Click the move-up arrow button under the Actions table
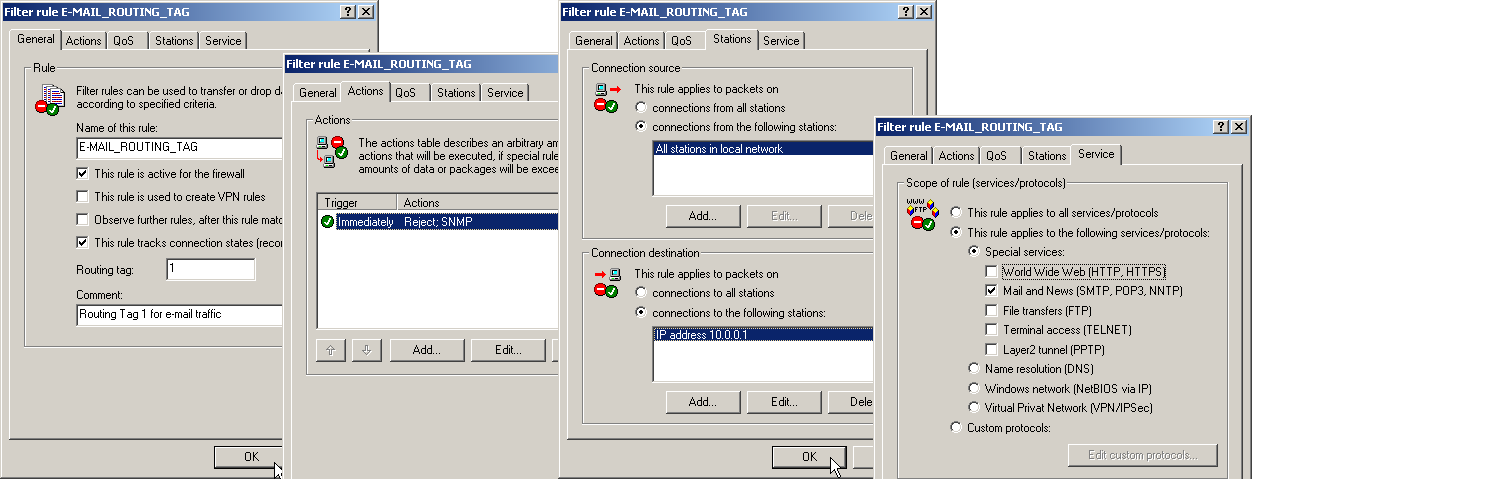 [332, 350]
